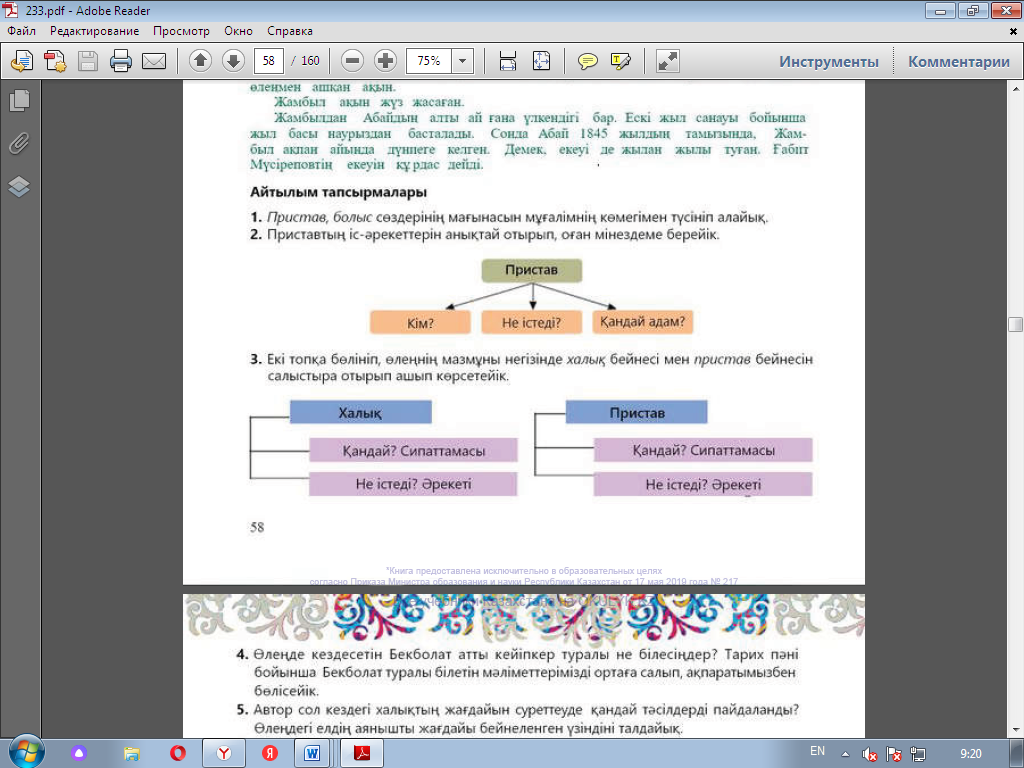
Task: Click the page number field showing 58
Action: [268, 61]
